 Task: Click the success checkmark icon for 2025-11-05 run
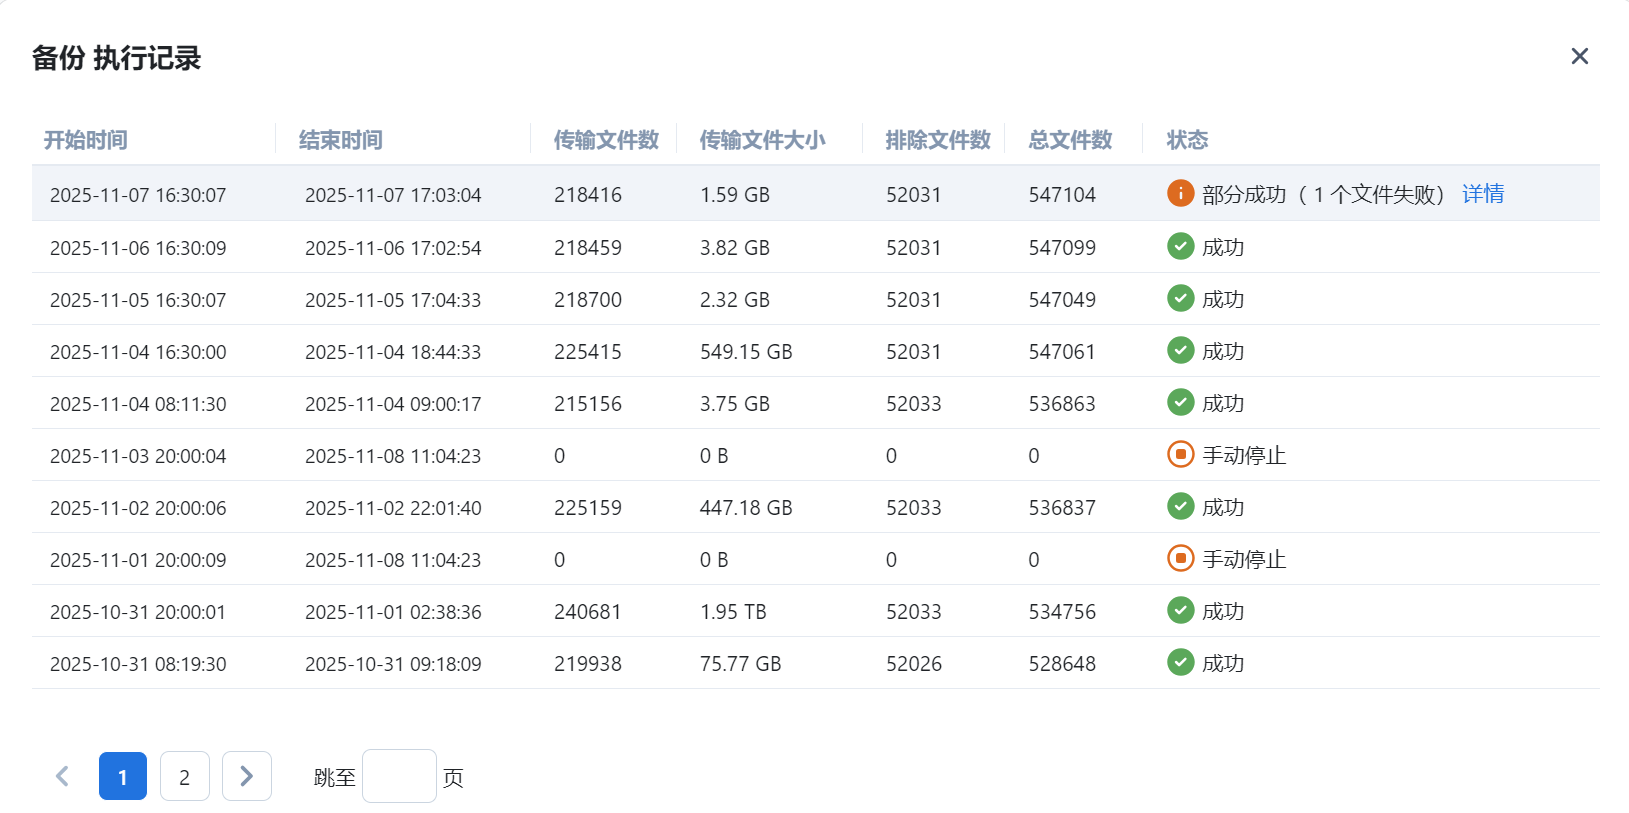point(1180,298)
